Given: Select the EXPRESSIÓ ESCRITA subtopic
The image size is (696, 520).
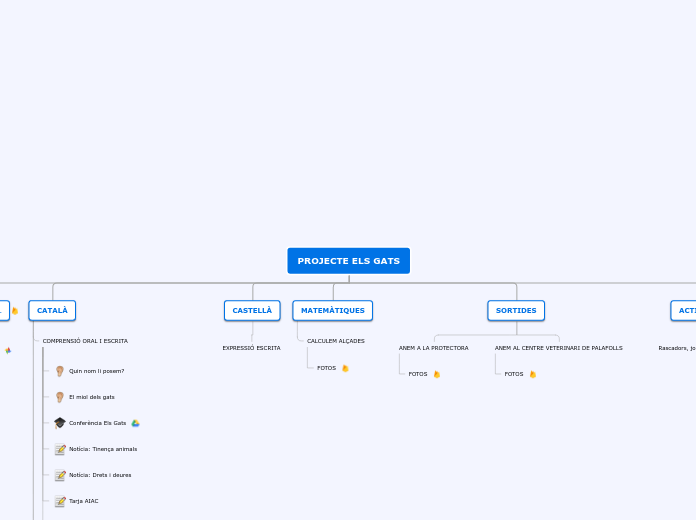Looking at the screenshot, I should click(251, 348).
